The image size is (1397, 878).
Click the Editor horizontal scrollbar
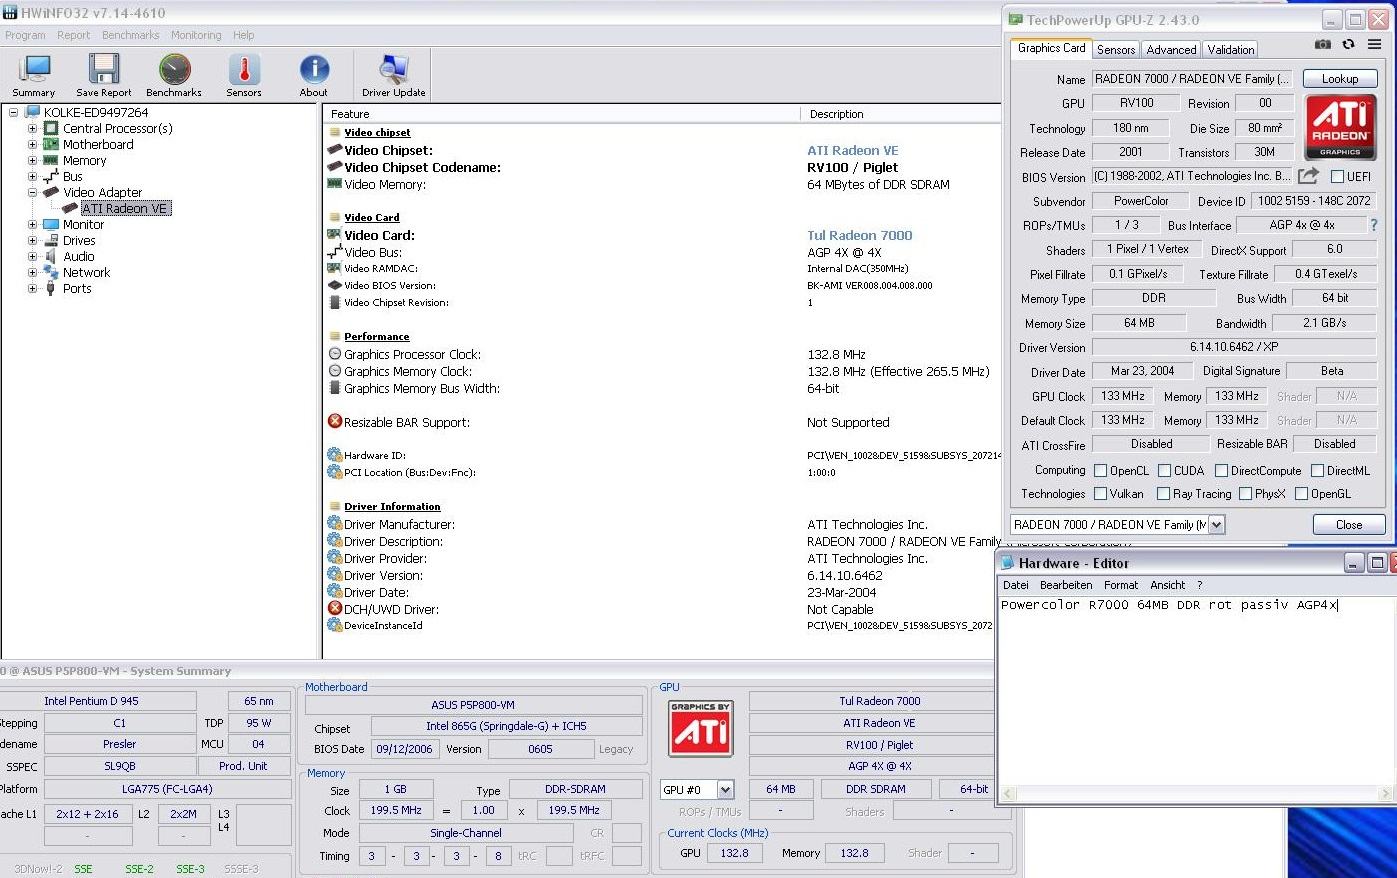pos(1197,794)
